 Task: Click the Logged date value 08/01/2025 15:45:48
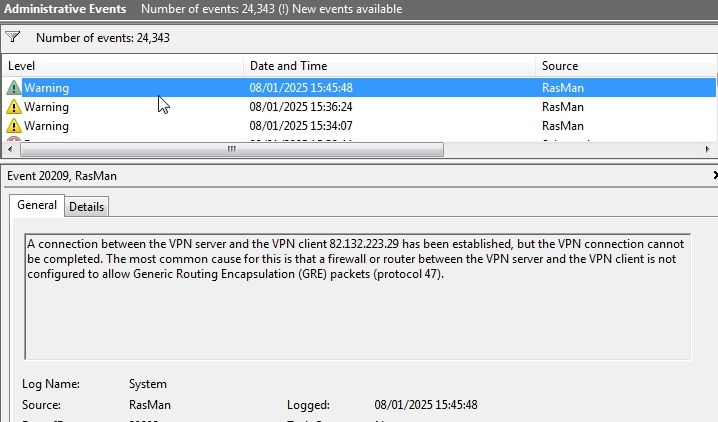coord(426,405)
